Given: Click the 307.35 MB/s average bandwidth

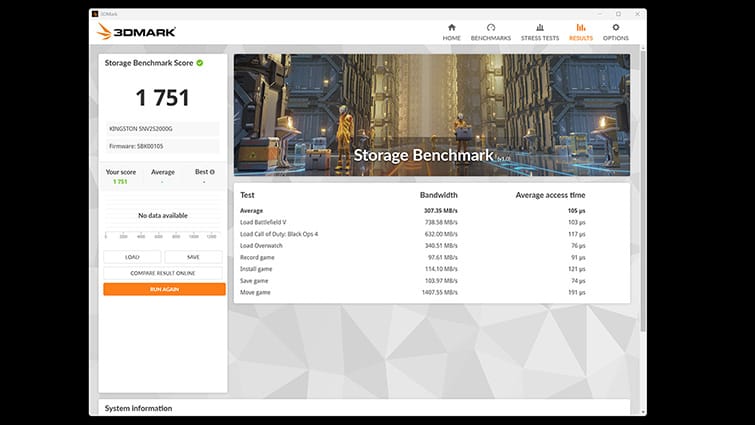Looking at the screenshot, I should 441,211.
